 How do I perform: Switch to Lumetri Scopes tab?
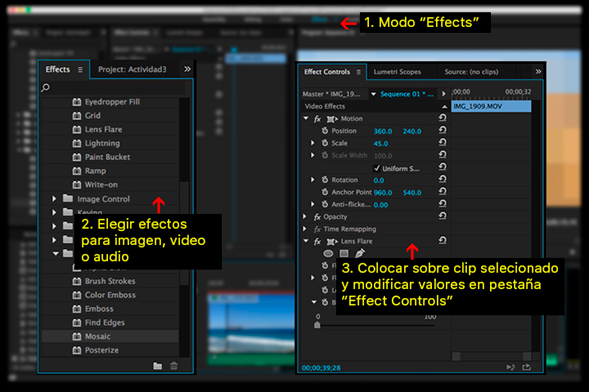397,72
